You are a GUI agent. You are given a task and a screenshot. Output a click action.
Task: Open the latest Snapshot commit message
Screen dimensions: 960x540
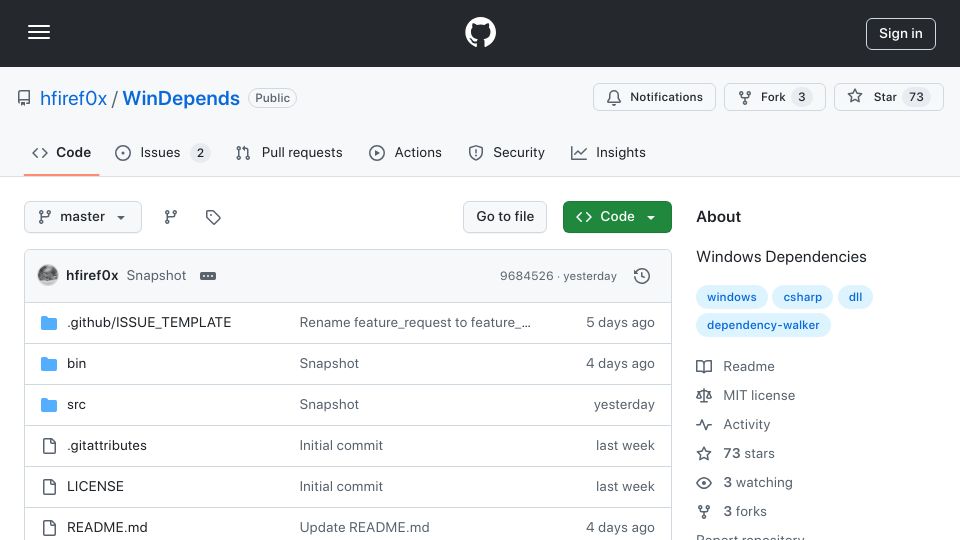[x=156, y=276]
